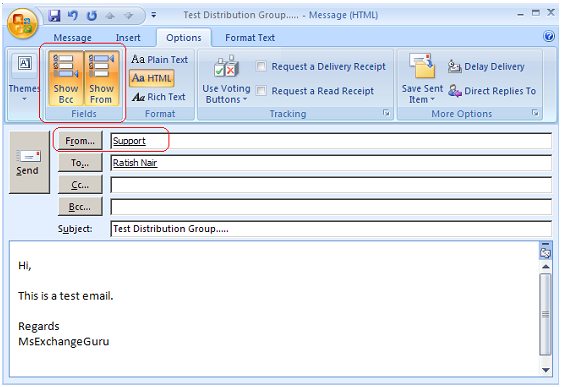Viewport: 562px width, 387px height.
Task: Go to next item with the down arrow
Action: coord(128,15)
